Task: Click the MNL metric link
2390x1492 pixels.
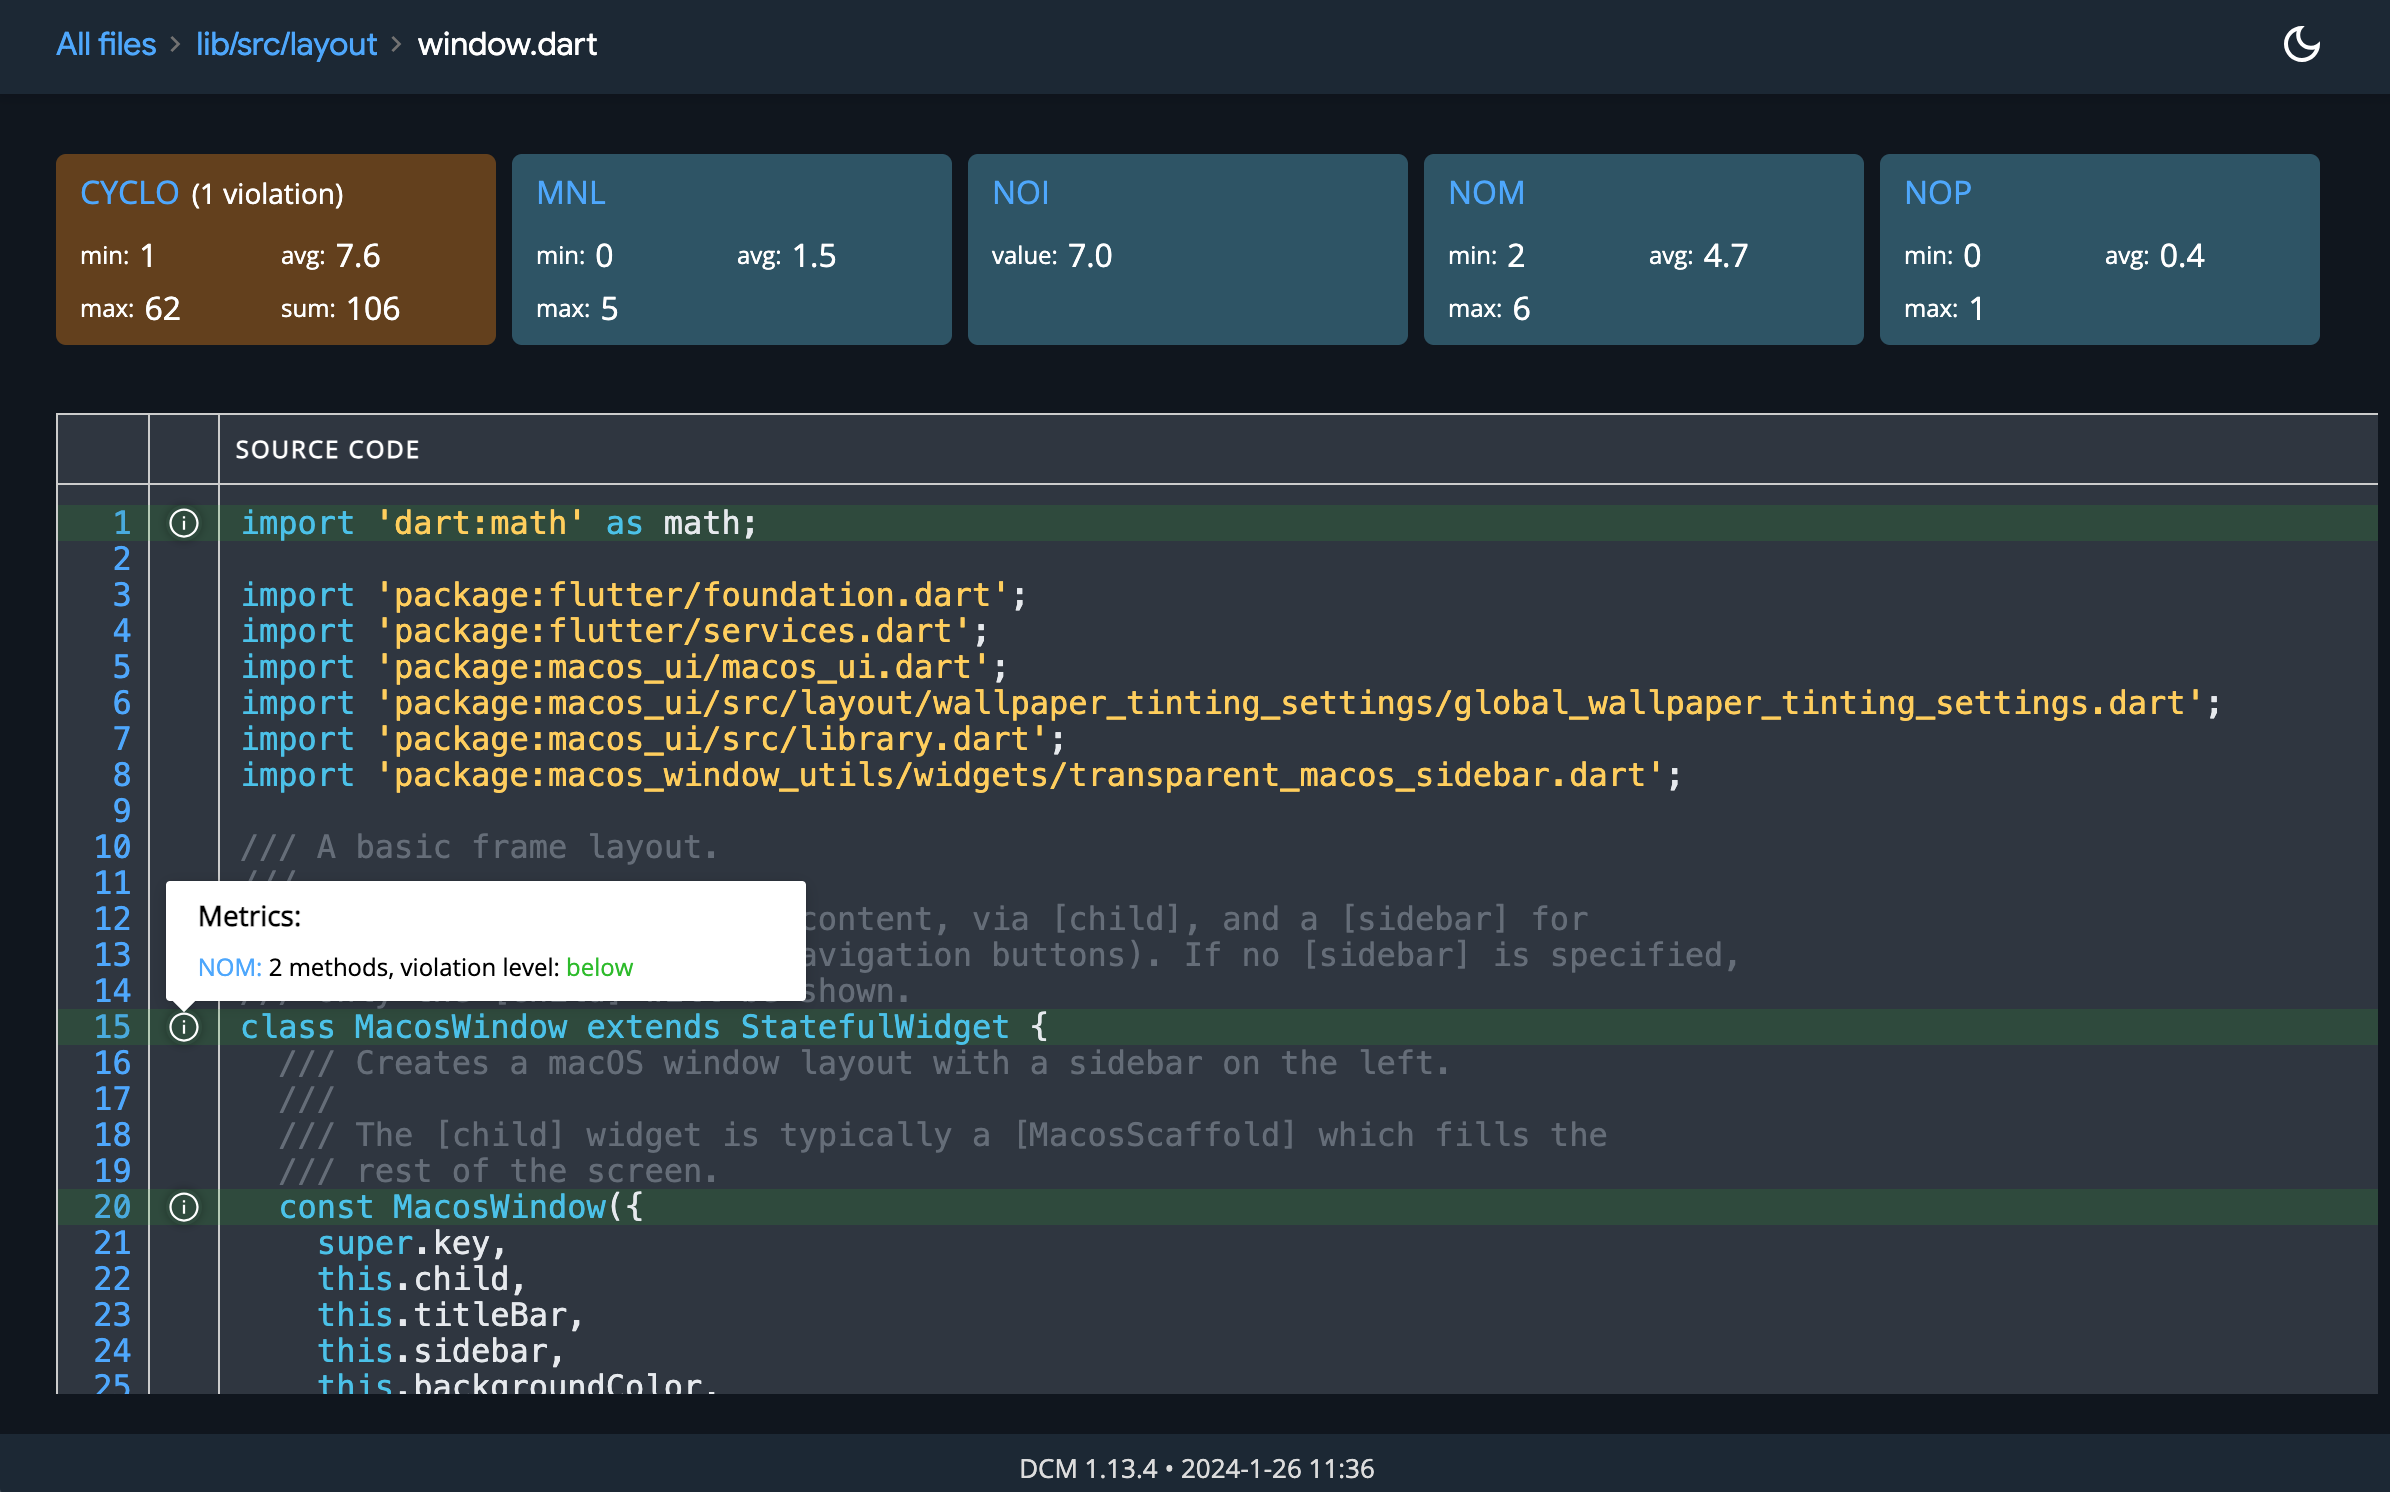Action: [x=571, y=193]
